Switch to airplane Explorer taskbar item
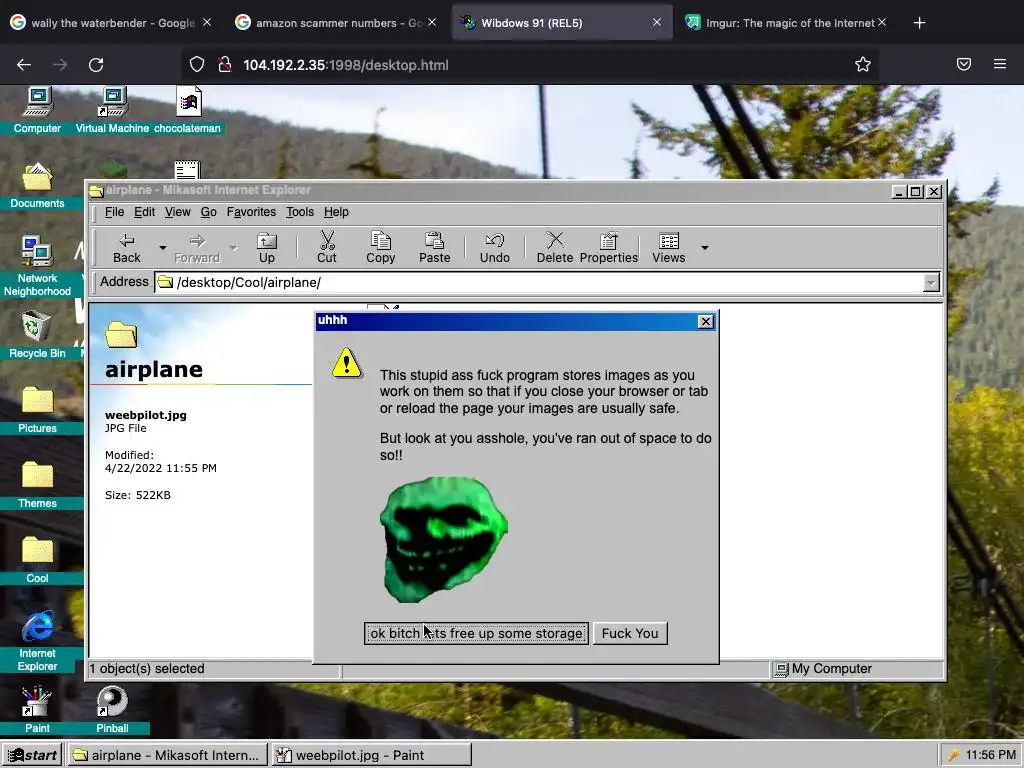This screenshot has width=1024, height=768. [167, 756]
